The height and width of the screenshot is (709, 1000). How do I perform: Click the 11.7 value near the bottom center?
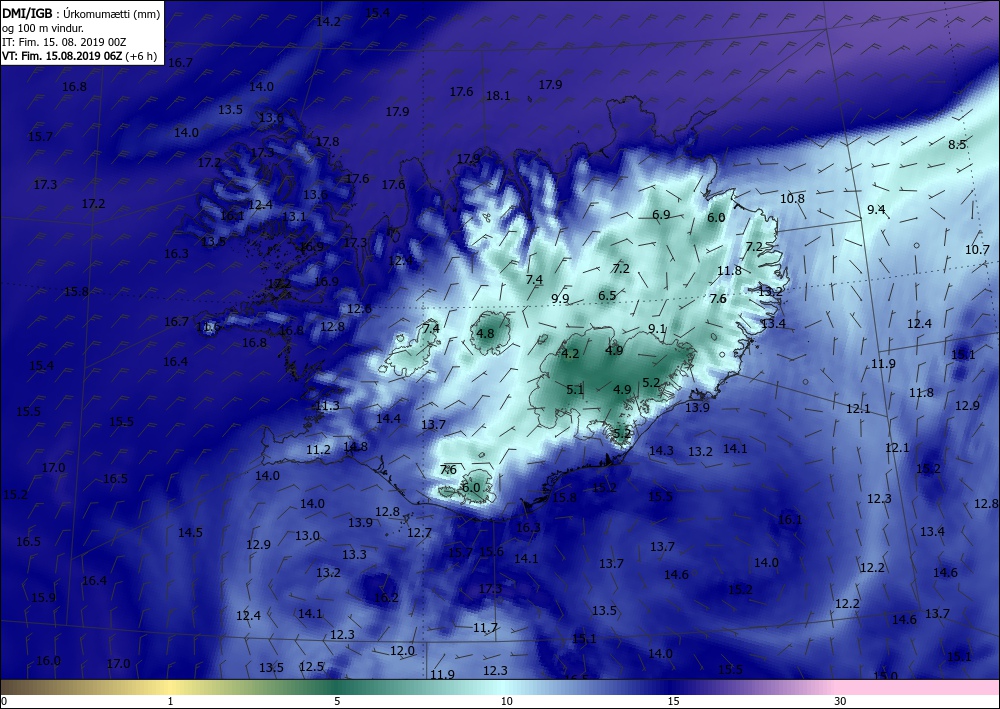coord(485,628)
